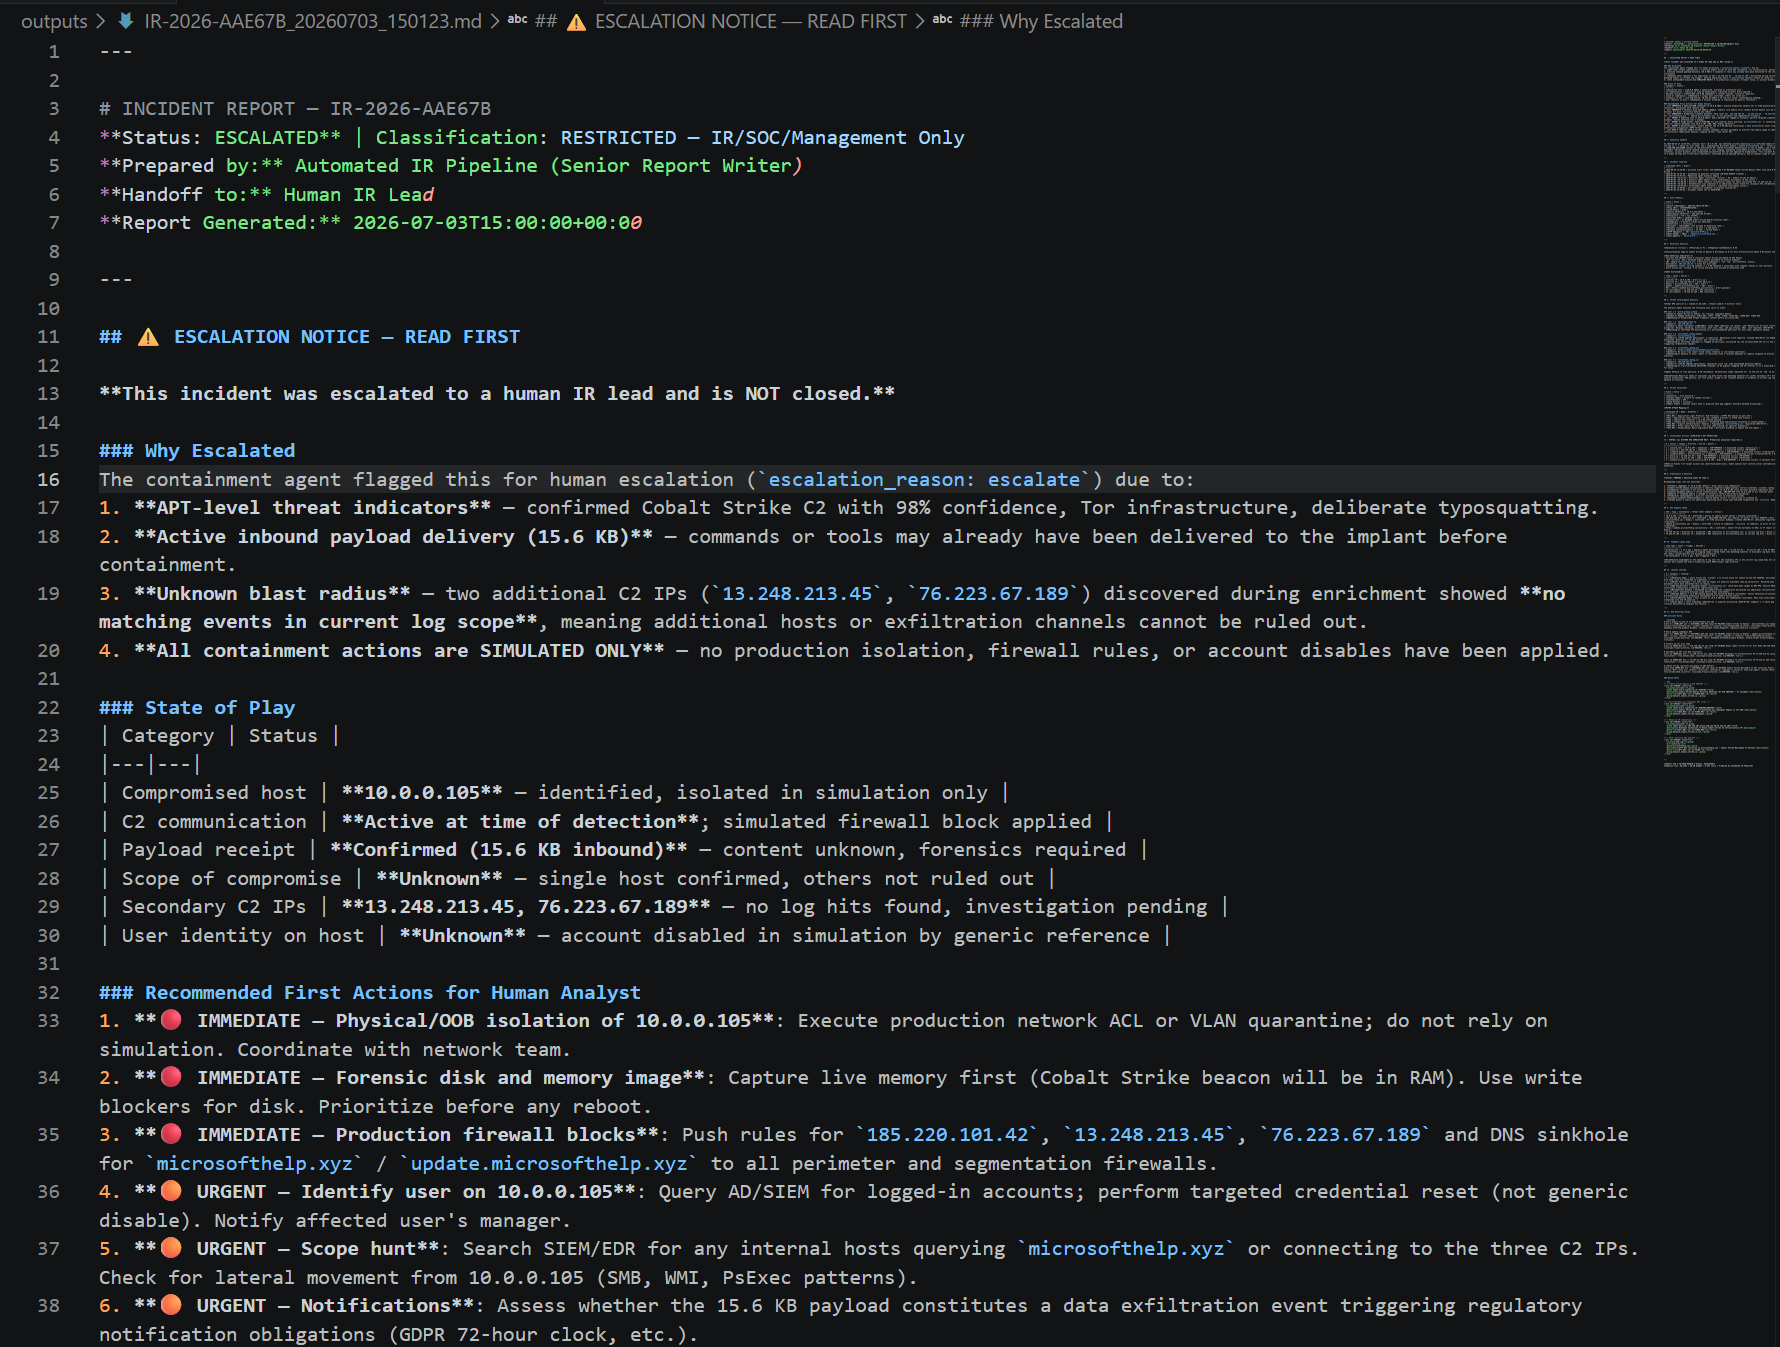This screenshot has height=1347, width=1780.
Task: Click IP '76.223.67.189' on line 19
Action: pos(994,594)
